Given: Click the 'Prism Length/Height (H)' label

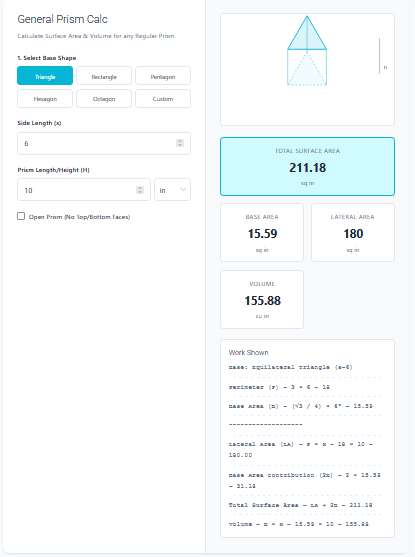Looking at the screenshot, I should (53, 170).
